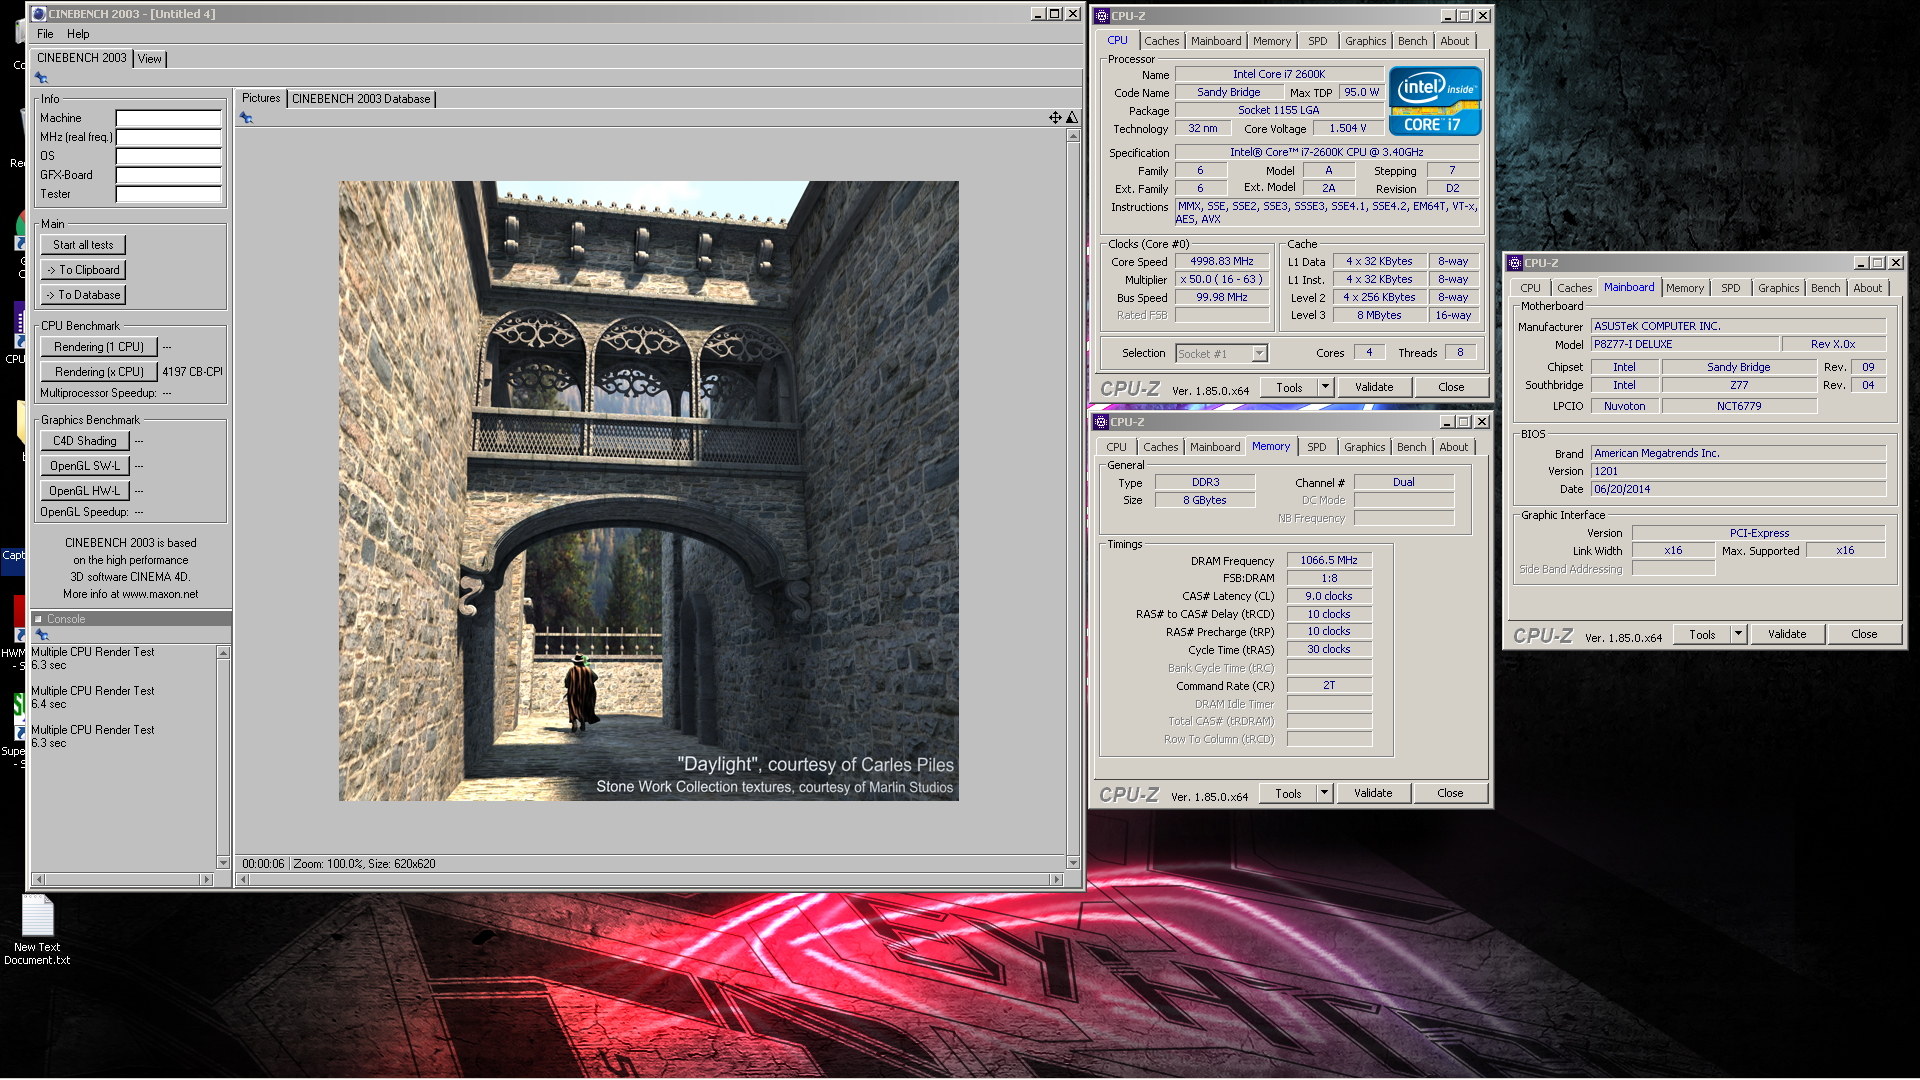Image resolution: width=1920 pixels, height=1080 pixels.
Task: Run the Rendering (x CPU) benchmark
Action: pos(99,372)
